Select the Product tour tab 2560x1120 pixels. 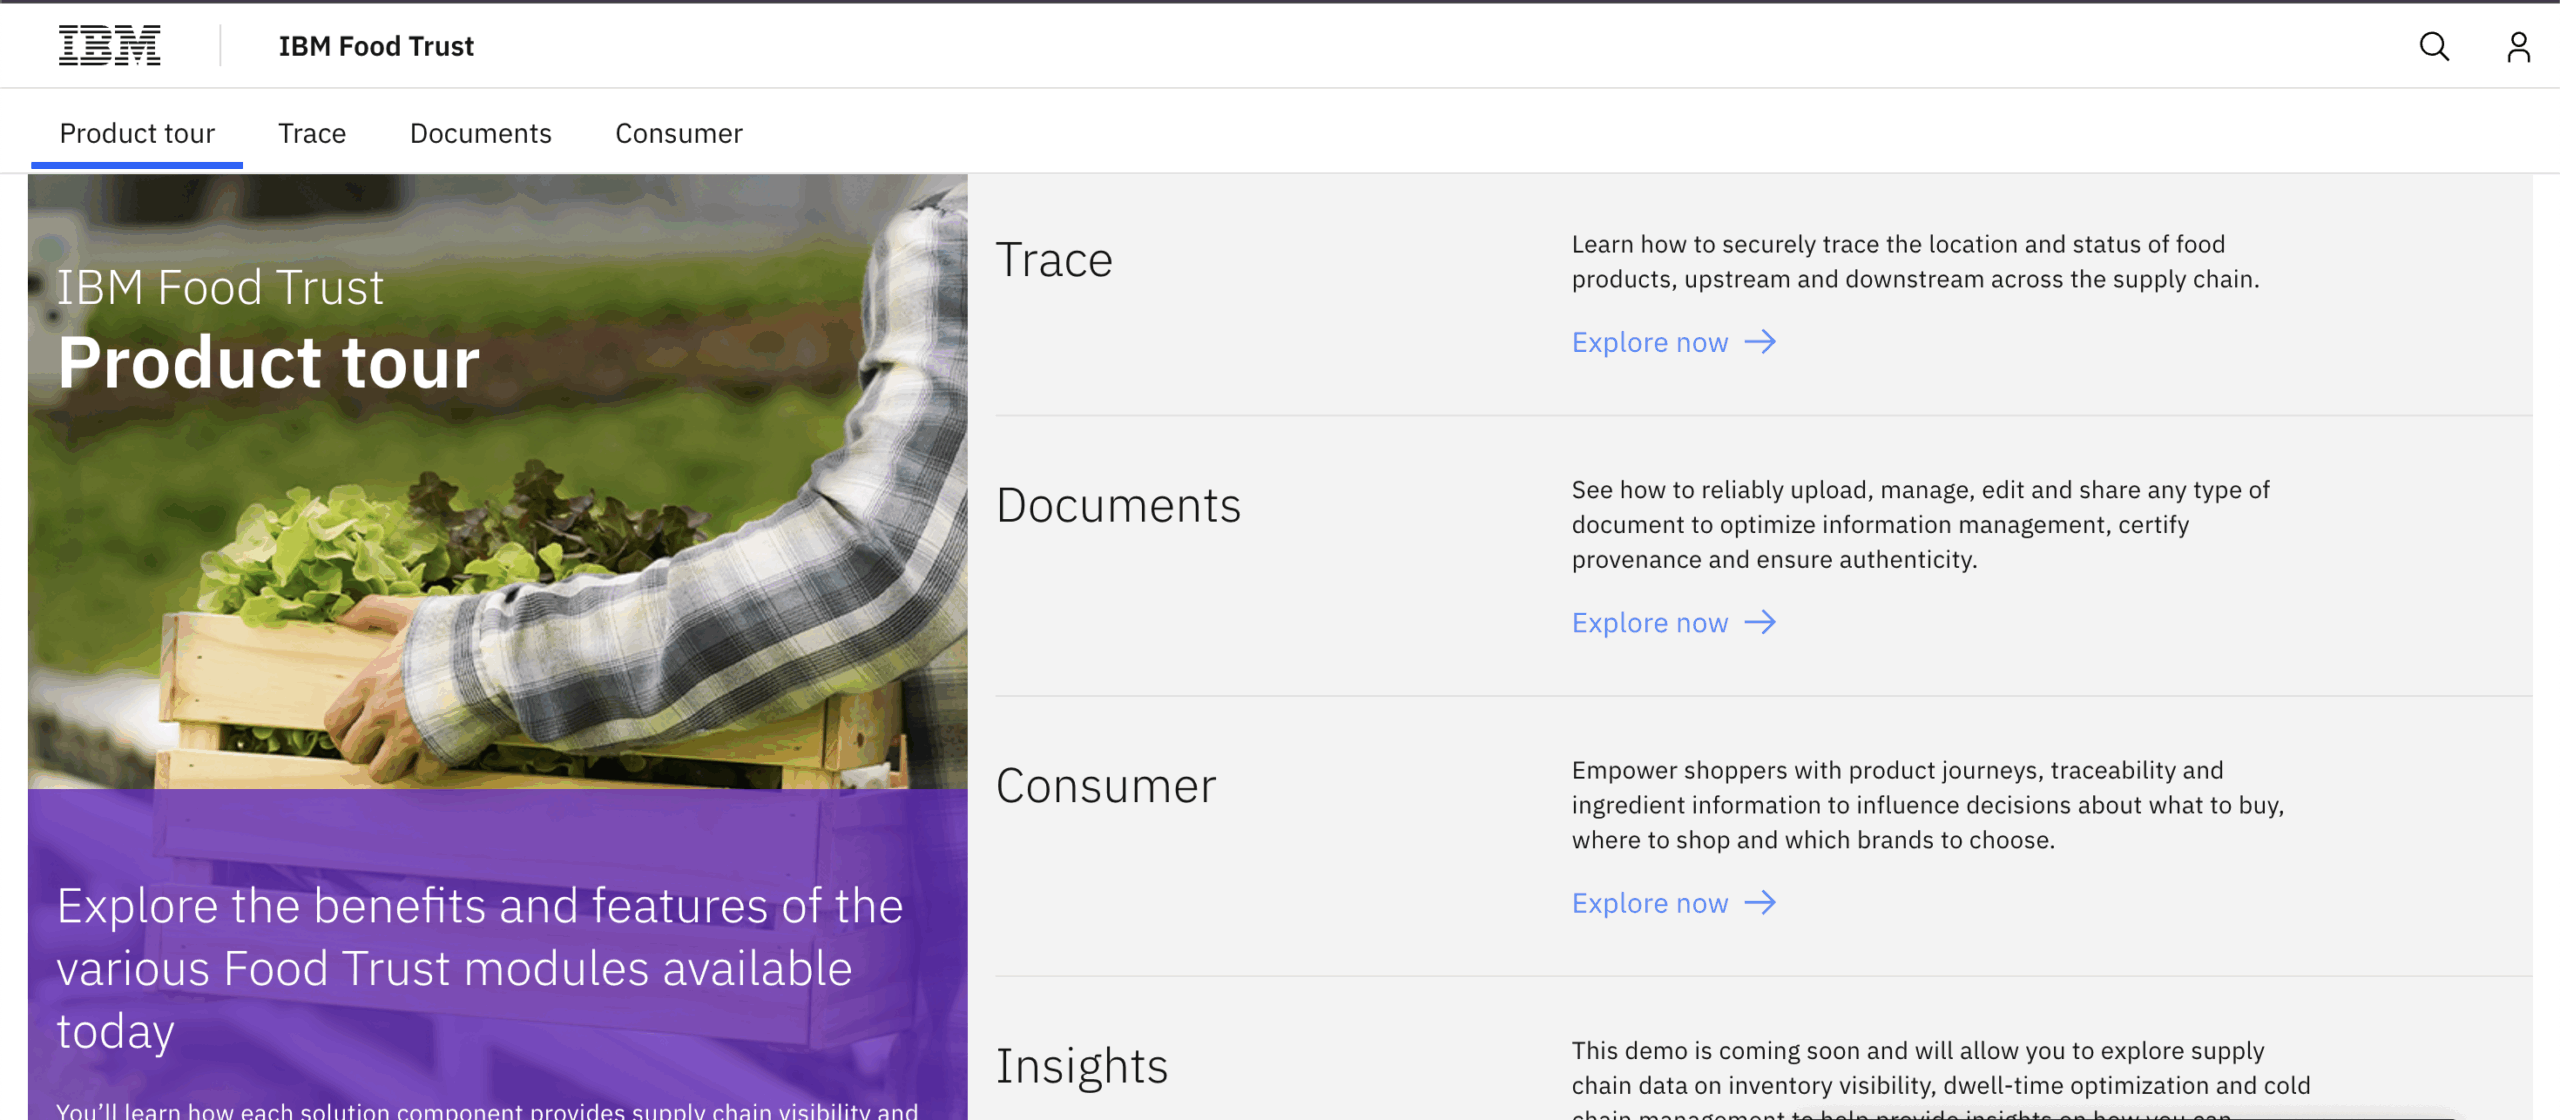coord(137,133)
